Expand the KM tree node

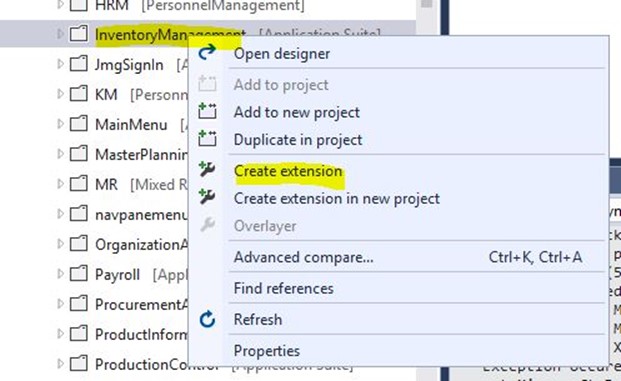[60, 94]
